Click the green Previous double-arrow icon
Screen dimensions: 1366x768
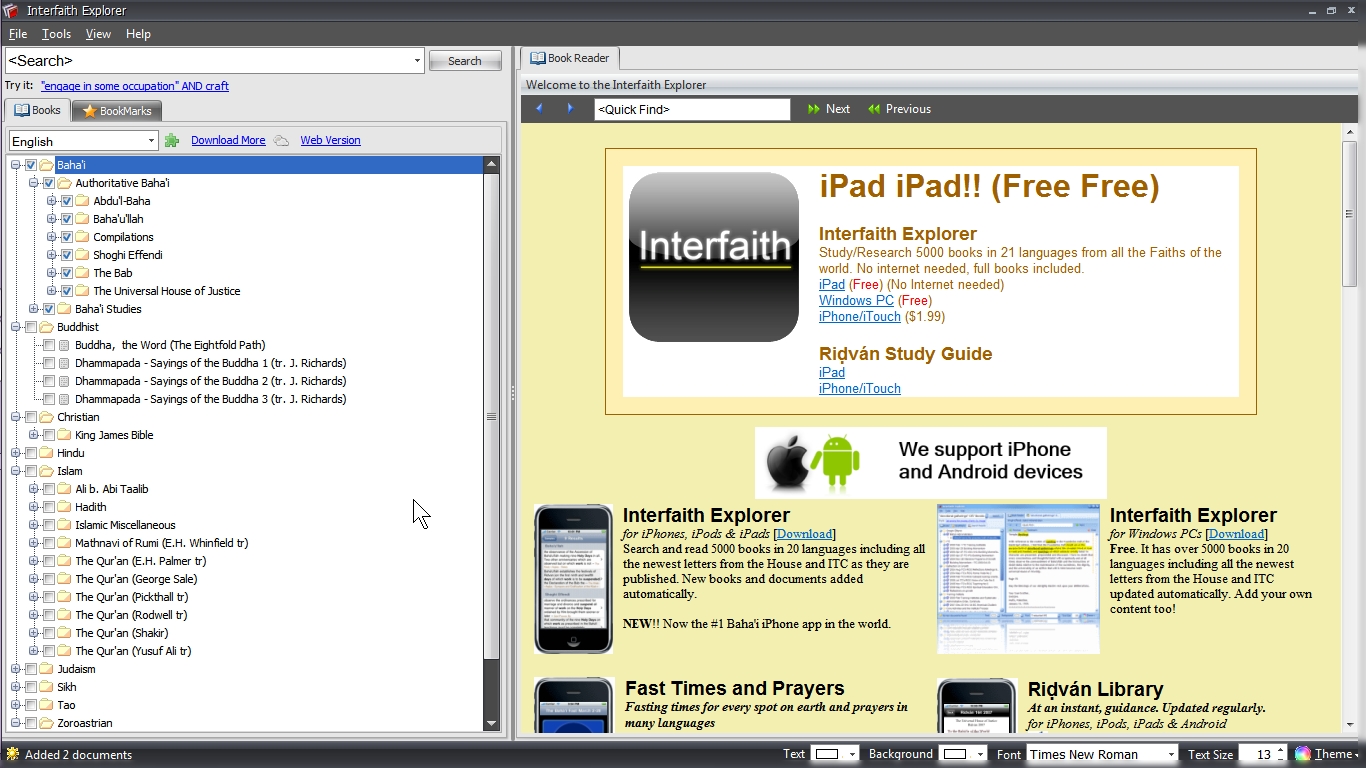click(x=874, y=108)
